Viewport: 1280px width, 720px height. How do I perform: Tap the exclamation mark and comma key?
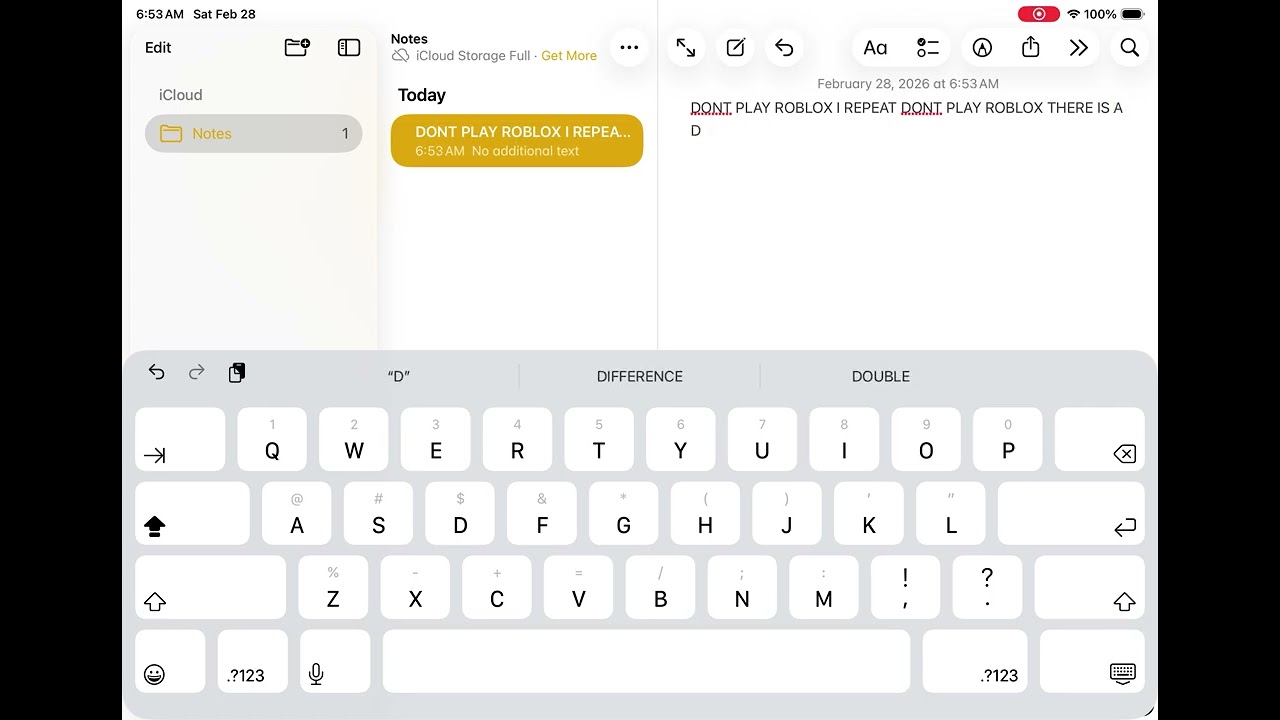[905, 587]
